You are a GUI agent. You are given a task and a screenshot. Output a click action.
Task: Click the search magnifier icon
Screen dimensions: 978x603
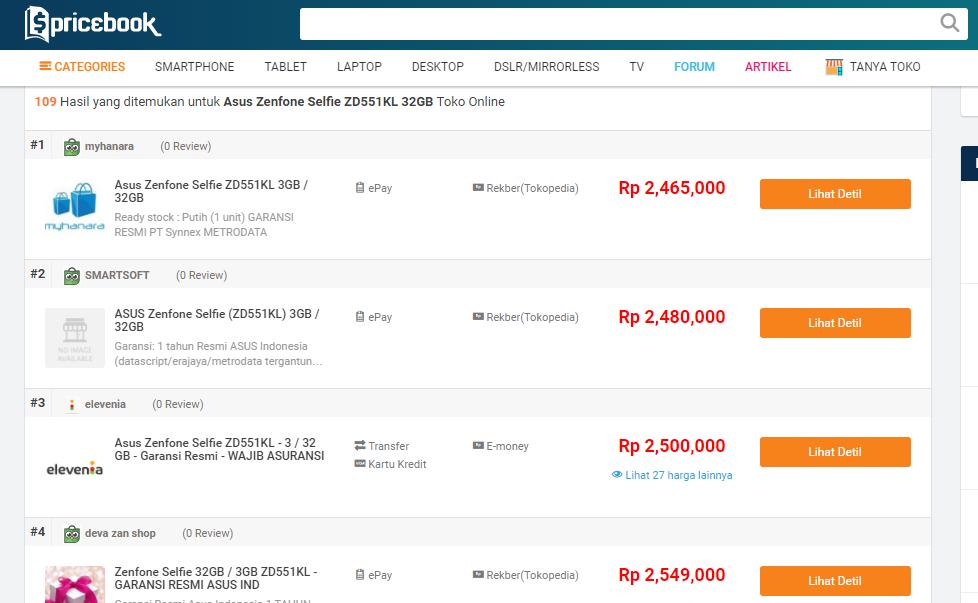click(949, 24)
